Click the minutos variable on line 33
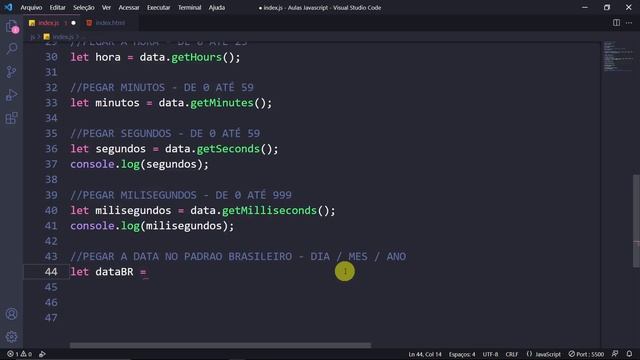This screenshot has width=640, height=360. tap(117, 103)
